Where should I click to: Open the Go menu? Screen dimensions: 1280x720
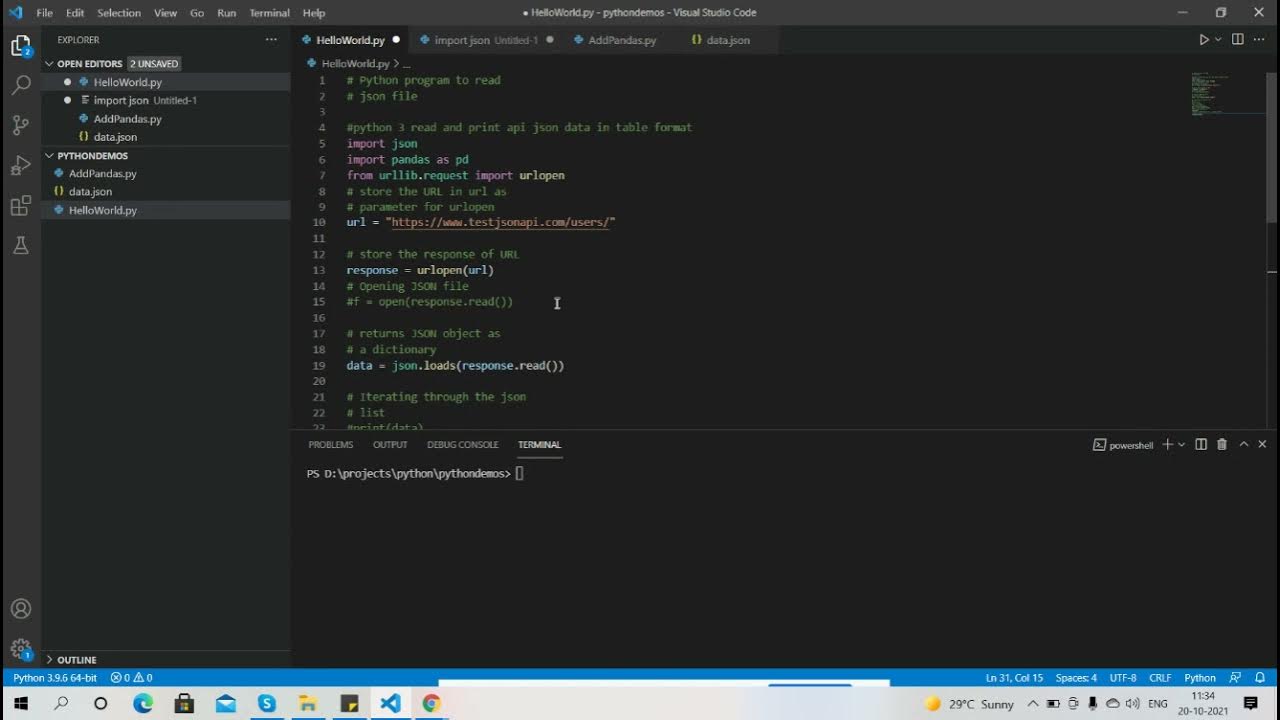197,13
